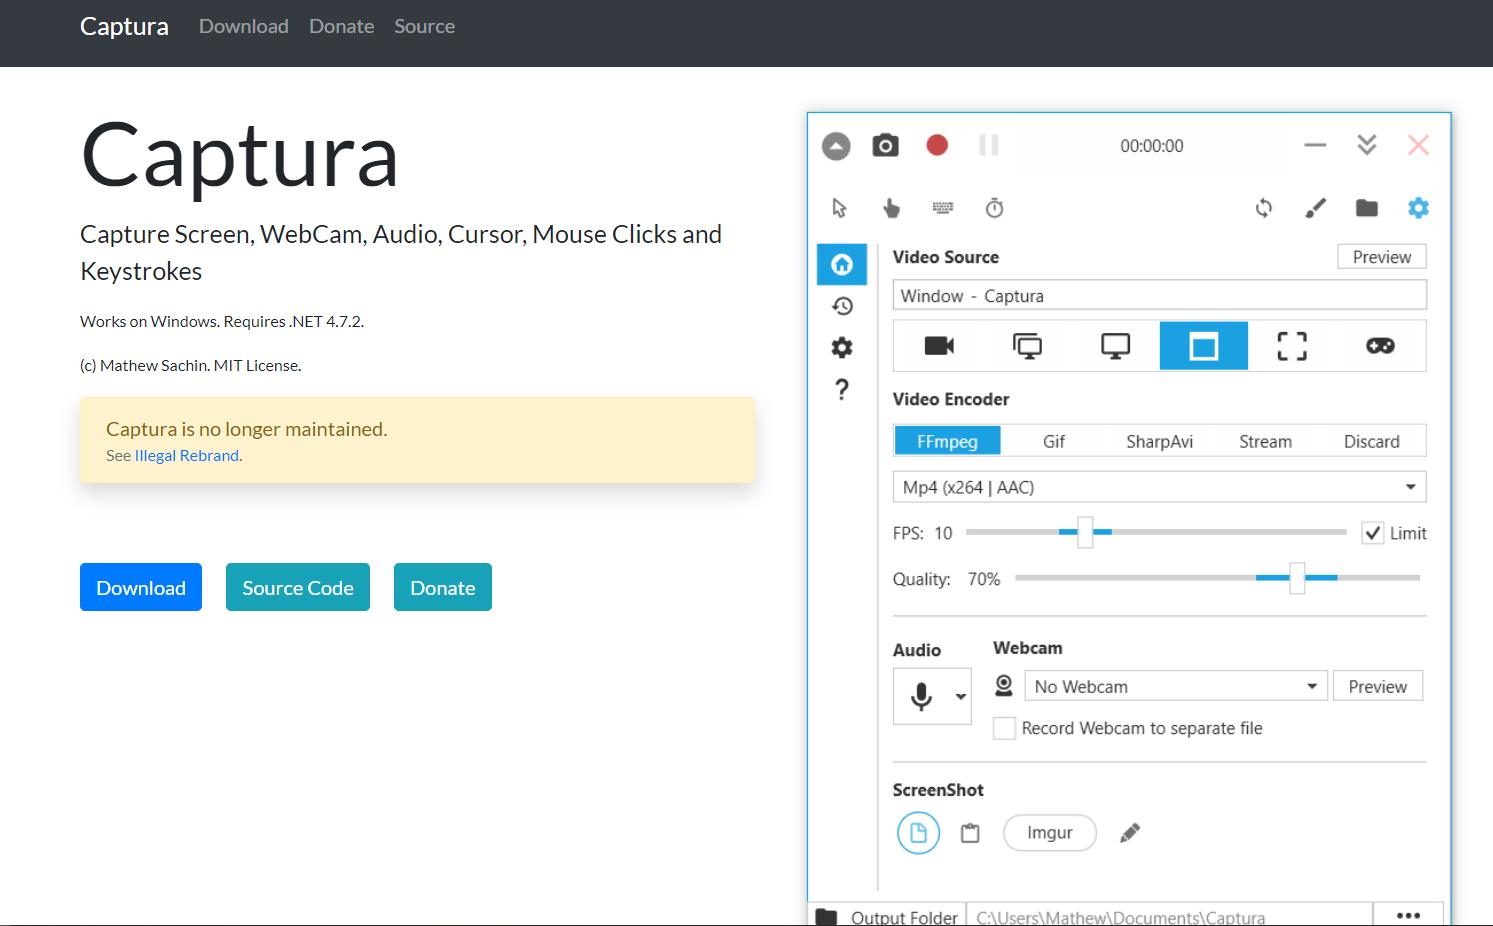Image resolution: width=1493 pixels, height=926 pixels.
Task: Open the timer stopwatch icon
Action: (x=994, y=208)
